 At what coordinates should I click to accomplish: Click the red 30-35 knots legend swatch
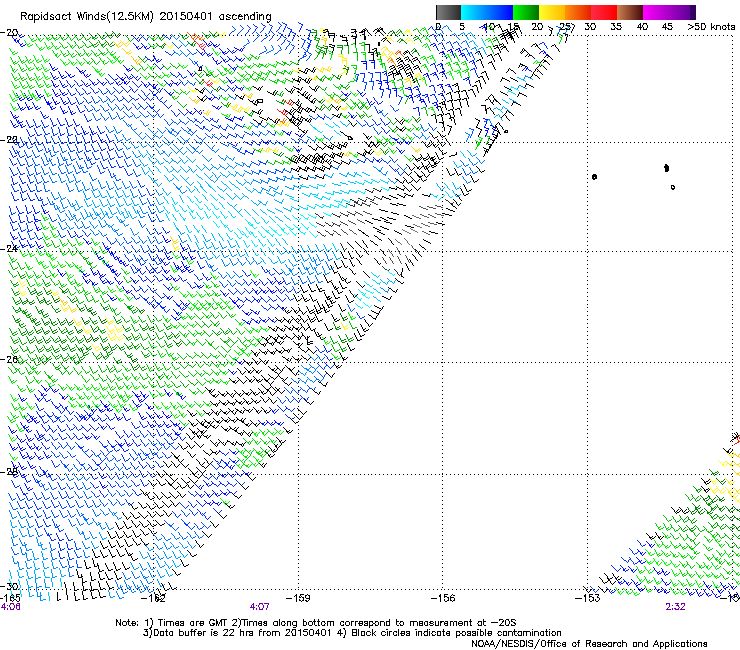pyautogui.click(x=604, y=12)
